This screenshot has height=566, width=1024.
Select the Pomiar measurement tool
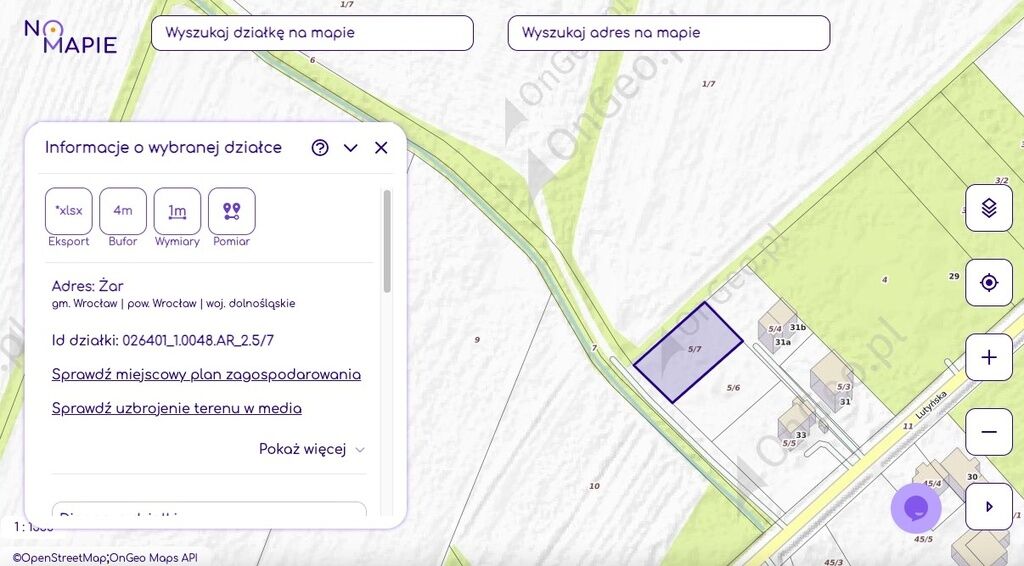[x=231, y=211]
